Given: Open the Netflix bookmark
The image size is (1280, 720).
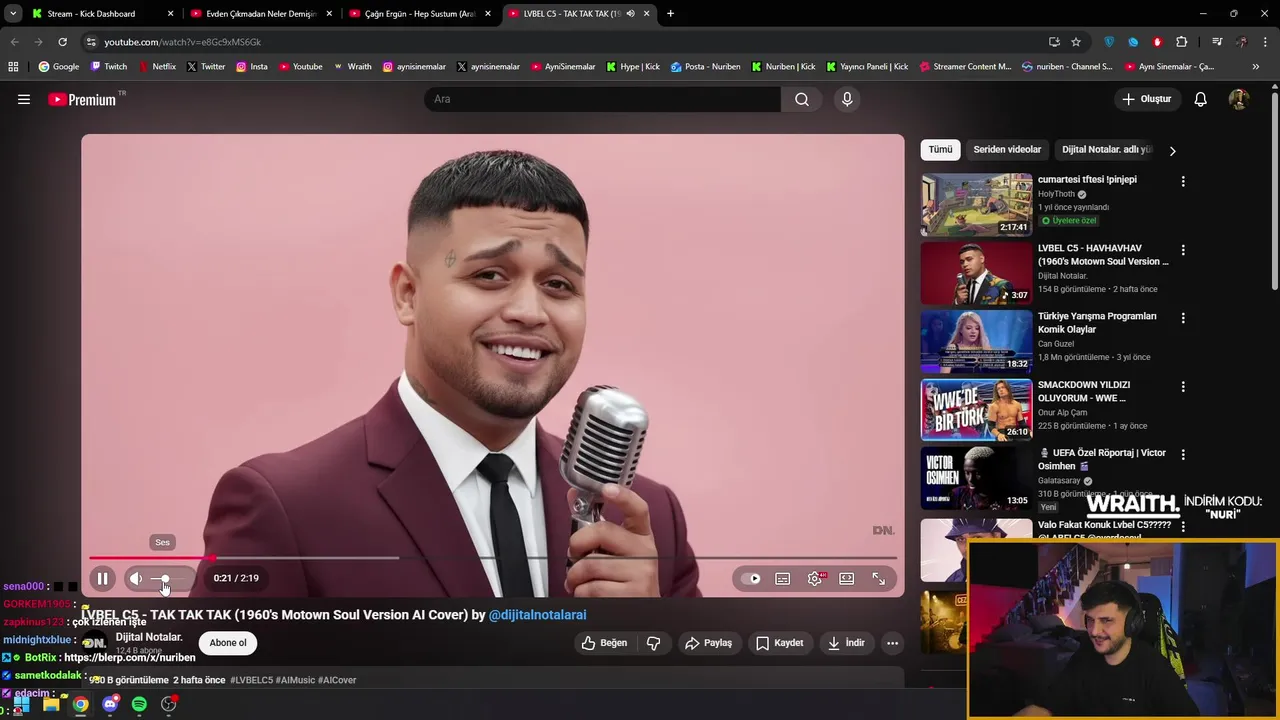Looking at the screenshot, I should coord(156,67).
